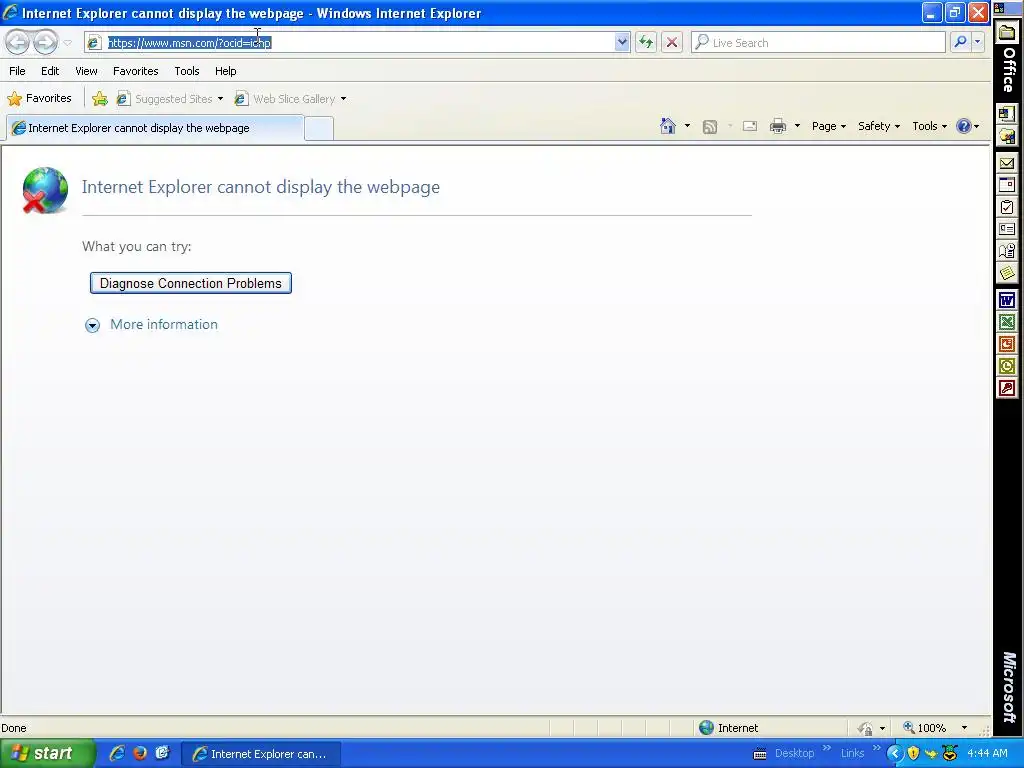
Task: Click the Add to Favorites Bar icon
Action: tap(100, 99)
